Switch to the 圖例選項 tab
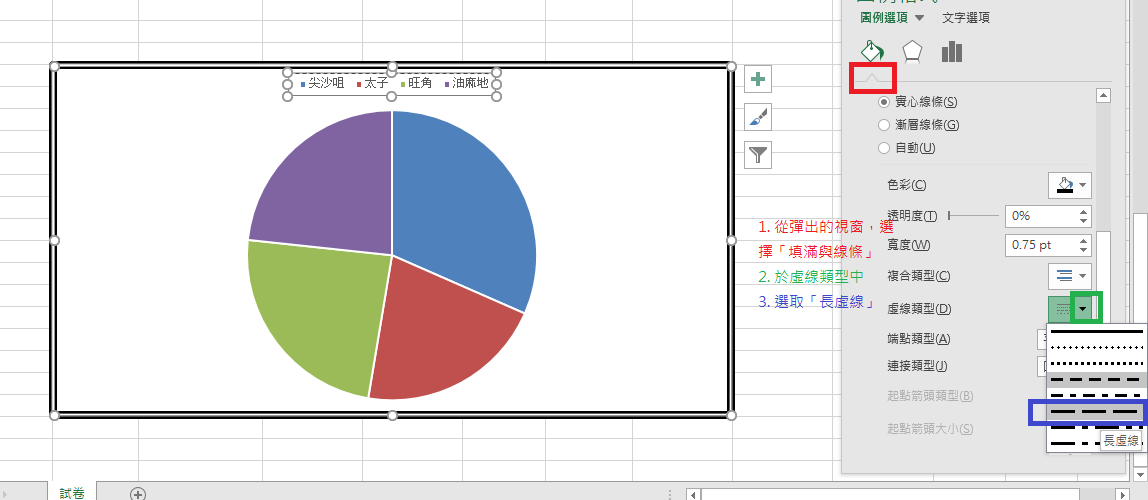1148x500 pixels. pyautogui.click(x=885, y=18)
